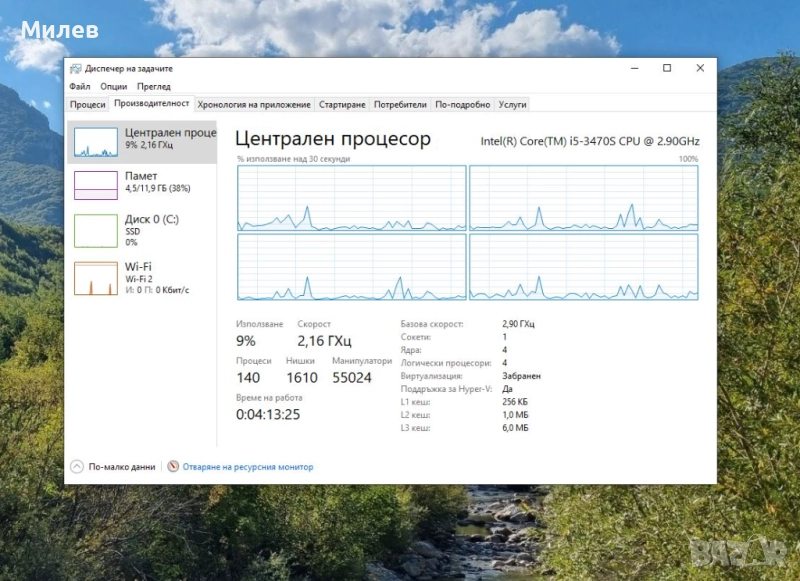Open the Опции menu
Screen dimensions: 800x581
(x=112, y=86)
